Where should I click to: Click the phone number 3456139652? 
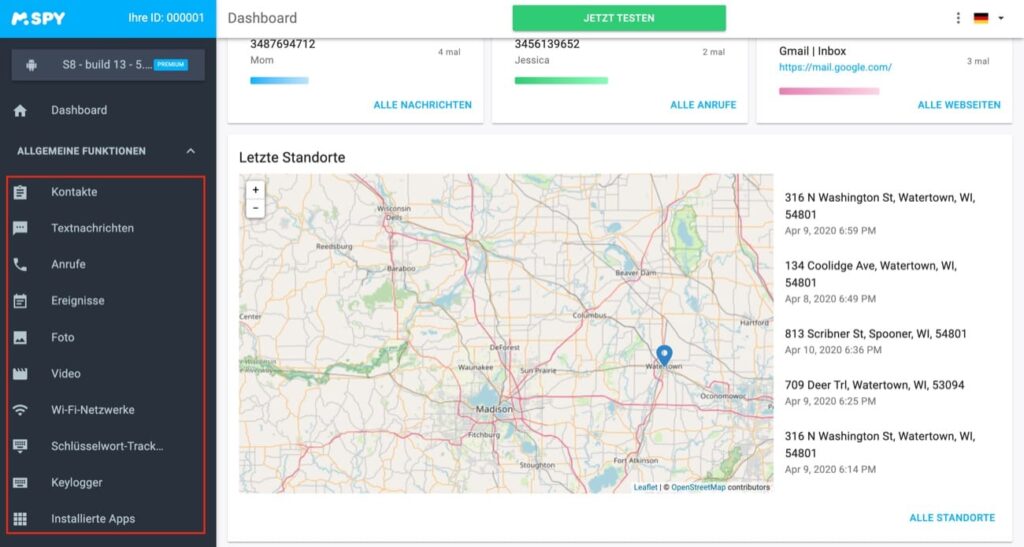pos(547,44)
